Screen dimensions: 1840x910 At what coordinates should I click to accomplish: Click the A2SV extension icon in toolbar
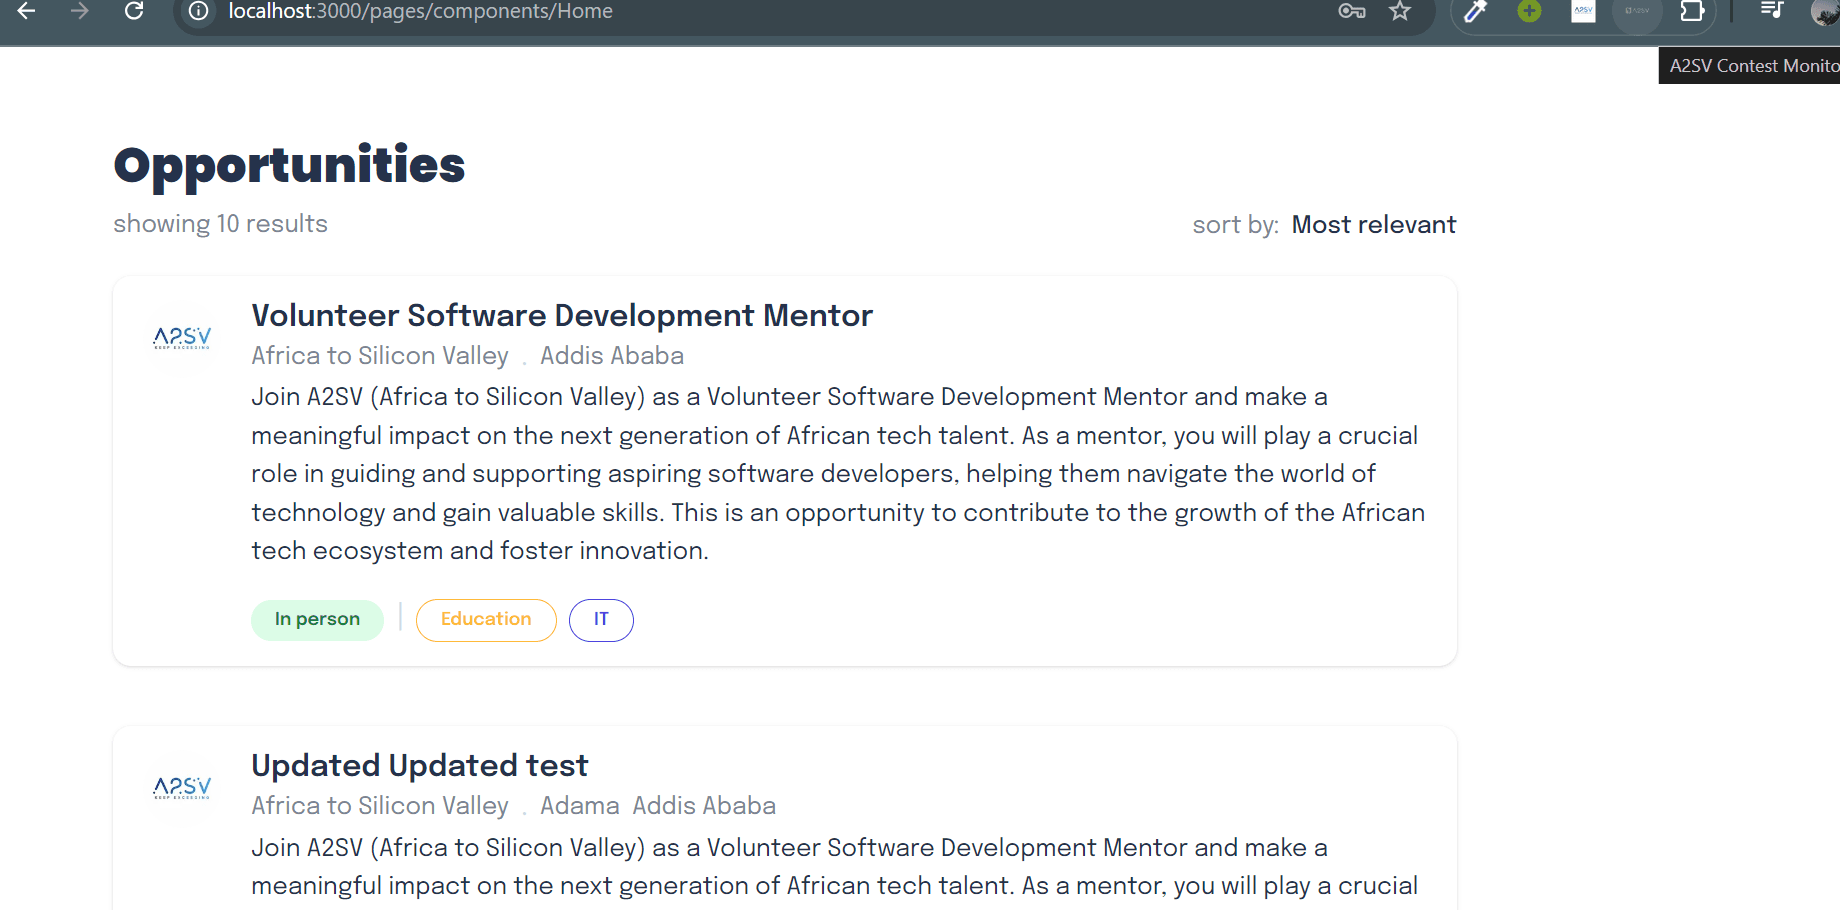tap(1583, 11)
